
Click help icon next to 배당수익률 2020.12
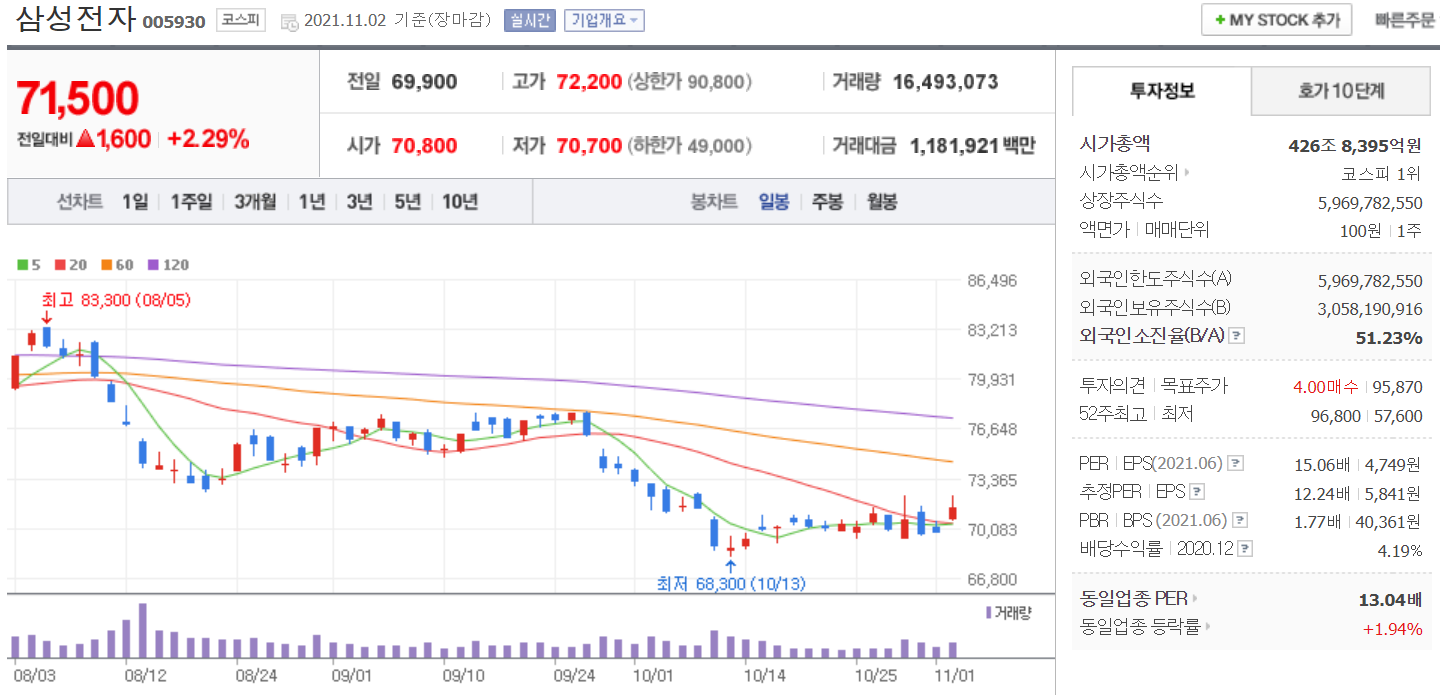1245,549
